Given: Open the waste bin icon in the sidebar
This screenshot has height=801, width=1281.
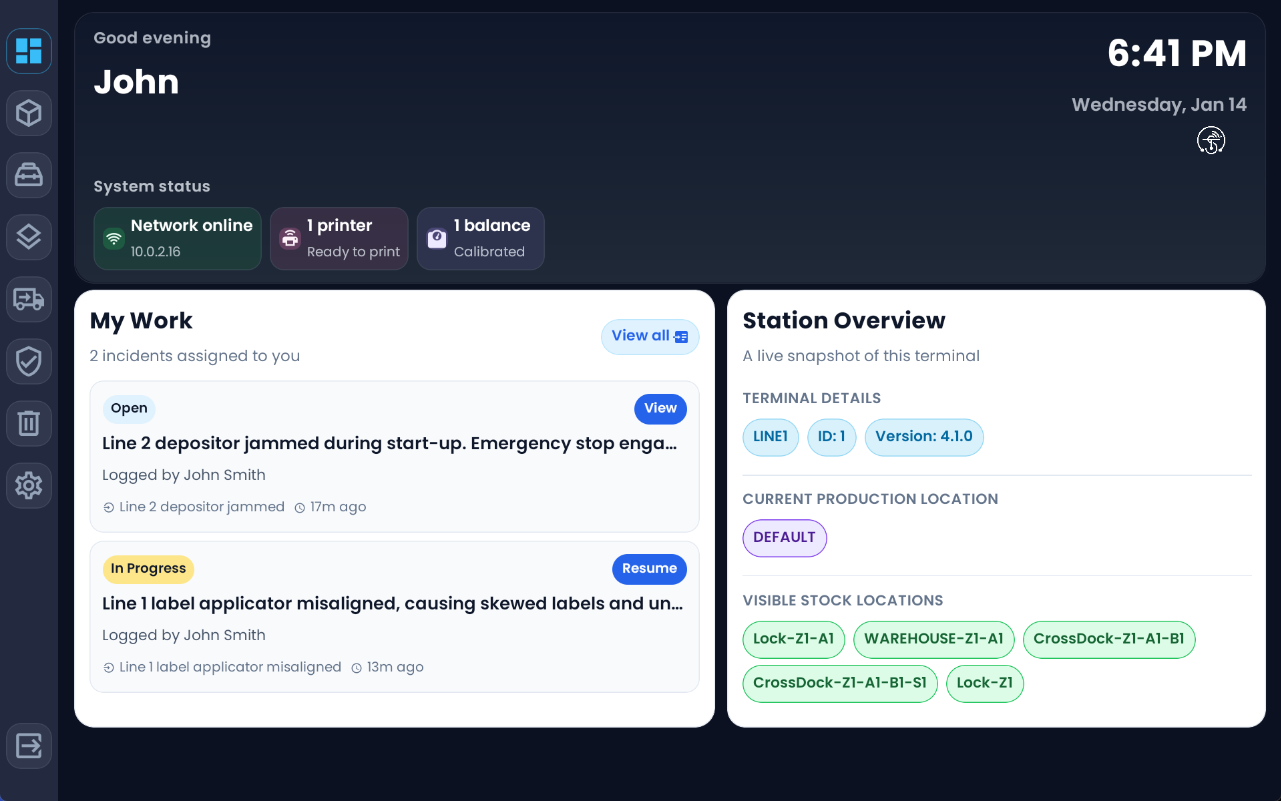Looking at the screenshot, I should (x=28, y=423).
